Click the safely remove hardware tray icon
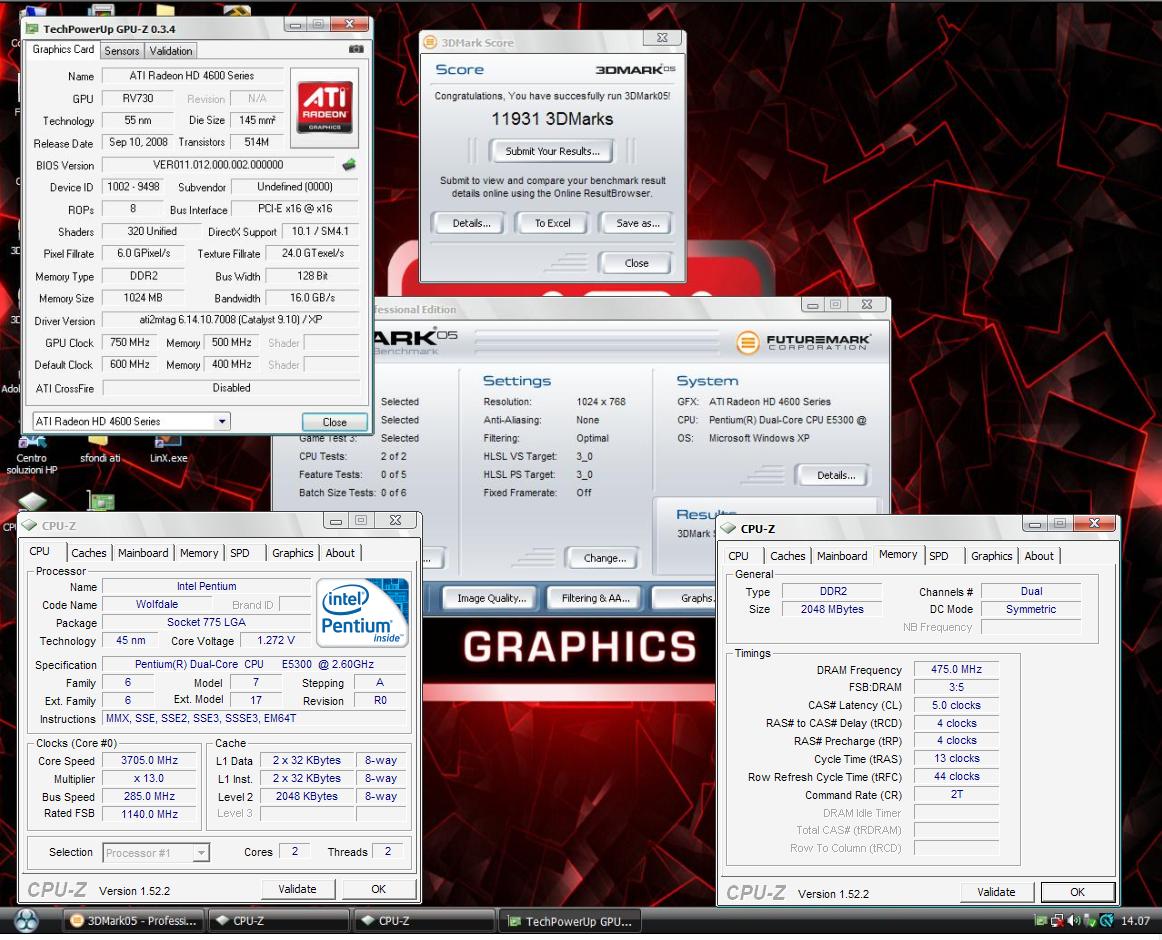This screenshot has height=940, width=1162. pyautogui.click(x=1090, y=921)
